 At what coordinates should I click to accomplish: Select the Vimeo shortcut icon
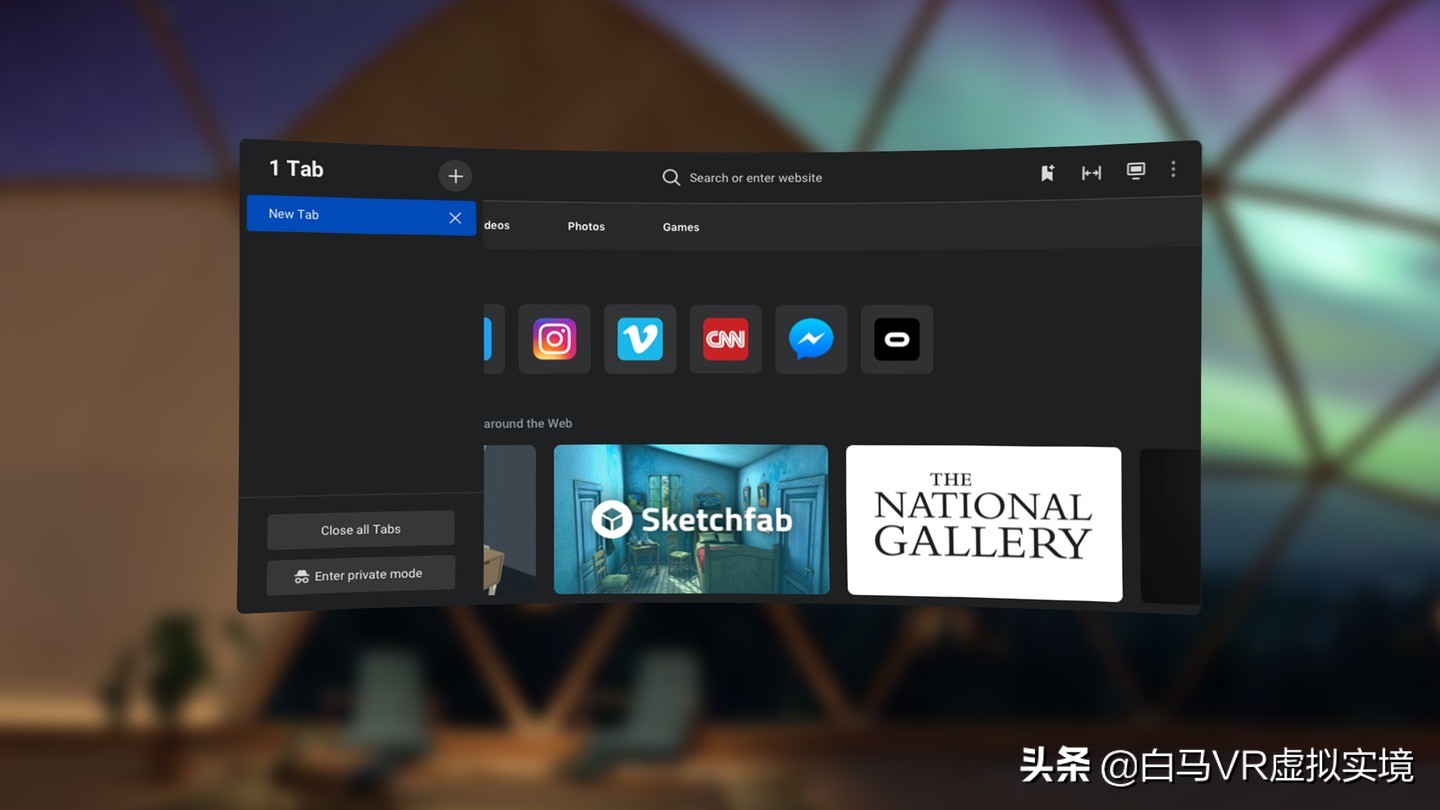click(x=639, y=339)
